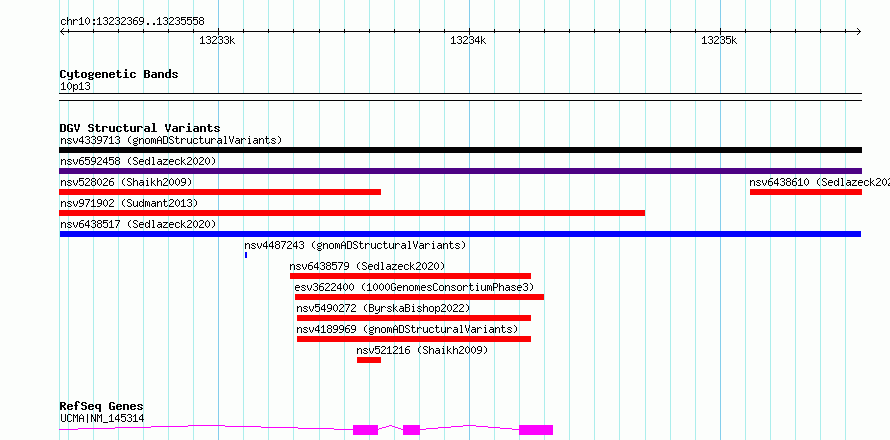The image size is (890, 440).
Task: Select the small nsv4487243 blue marker
Action: [246, 255]
